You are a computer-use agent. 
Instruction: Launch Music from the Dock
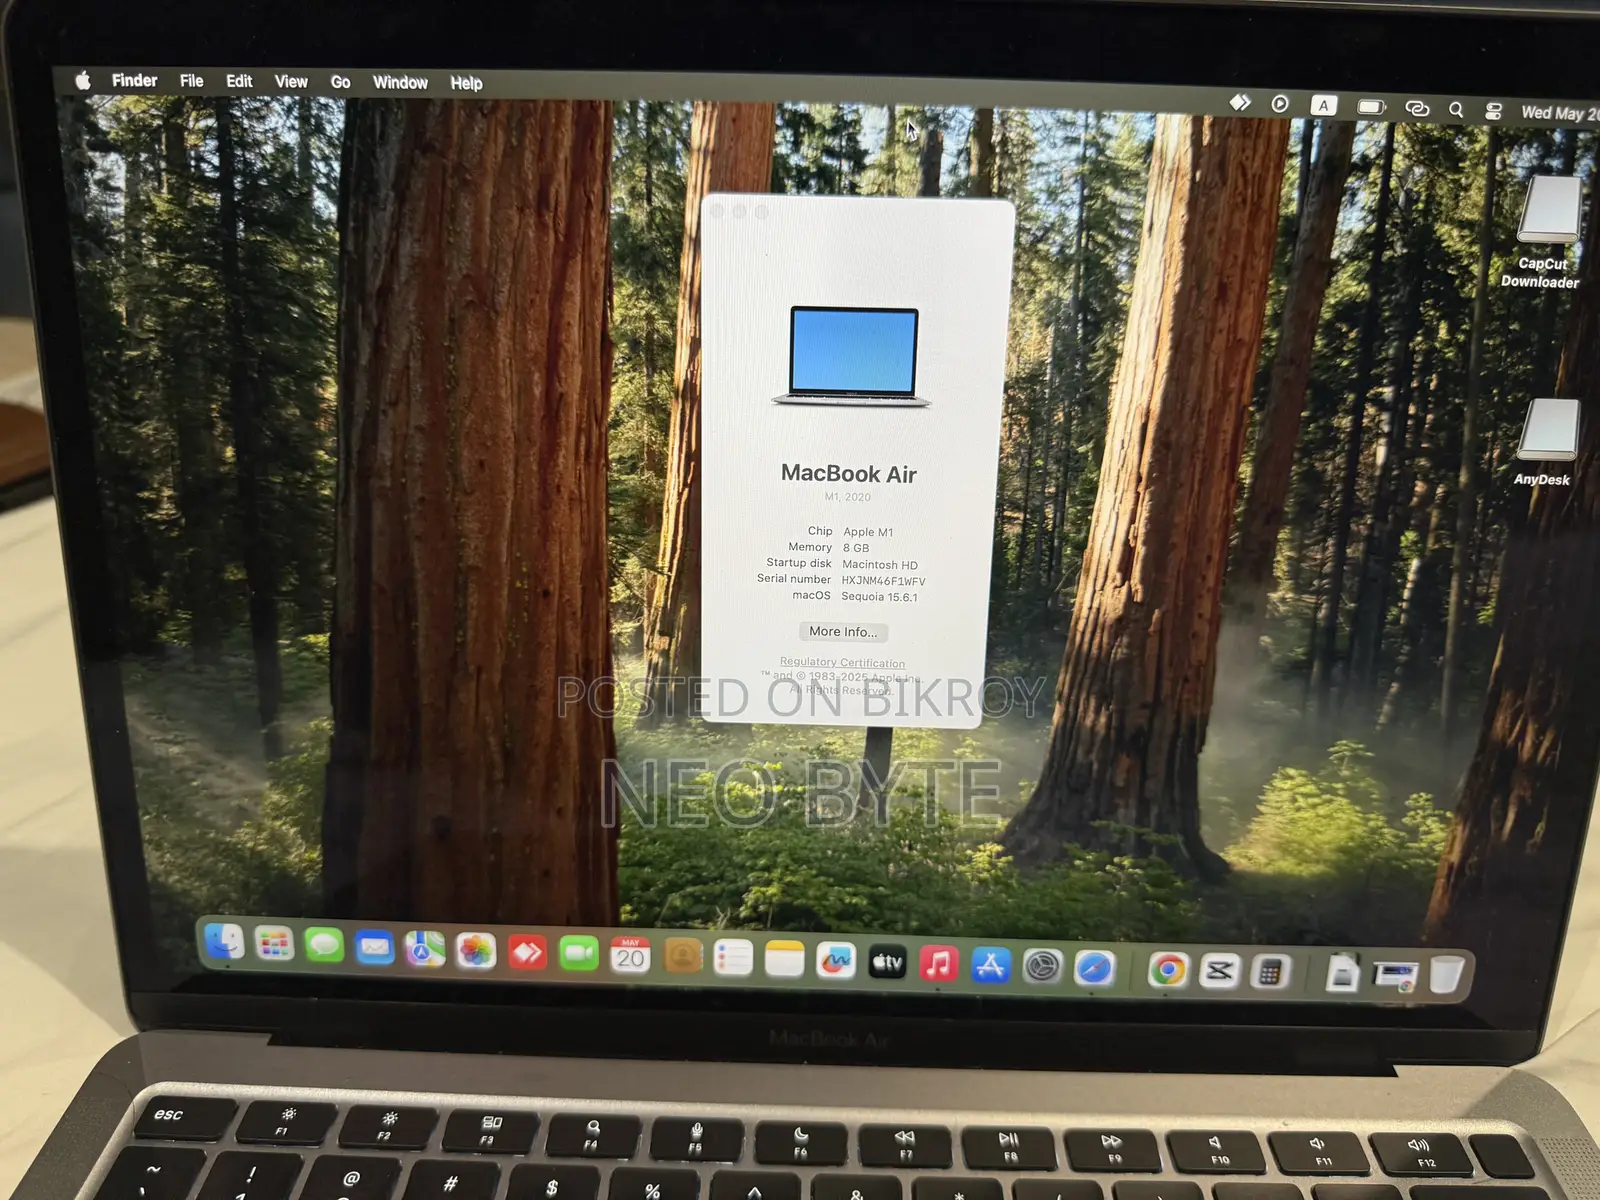(939, 964)
